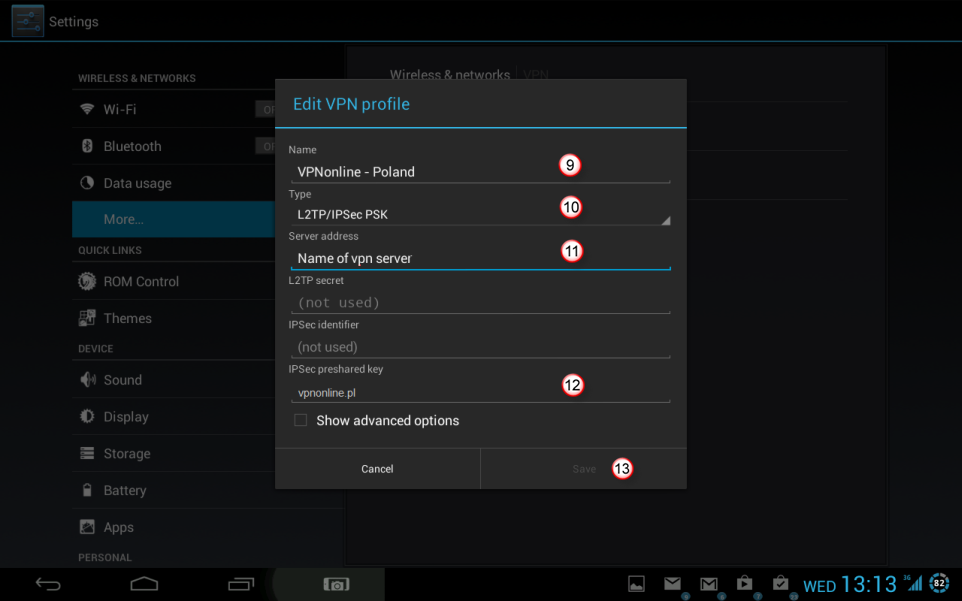Viewport: 962px width, 601px height.
Task: Open ROM Control gear icon
Action: [x=87, y=281]
